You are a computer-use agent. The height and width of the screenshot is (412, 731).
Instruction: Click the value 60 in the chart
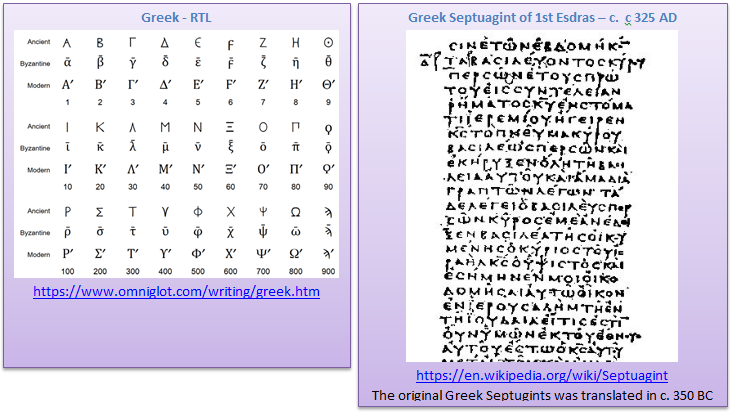pos(230,187)
